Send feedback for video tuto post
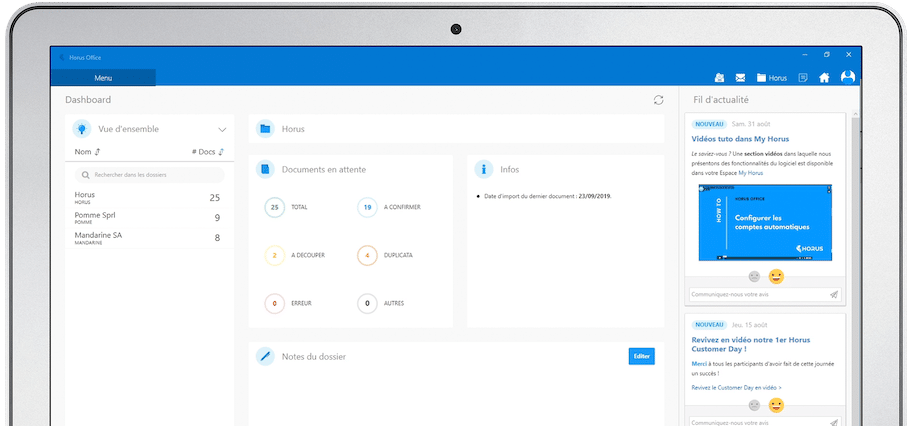 (x=834, y=295)
